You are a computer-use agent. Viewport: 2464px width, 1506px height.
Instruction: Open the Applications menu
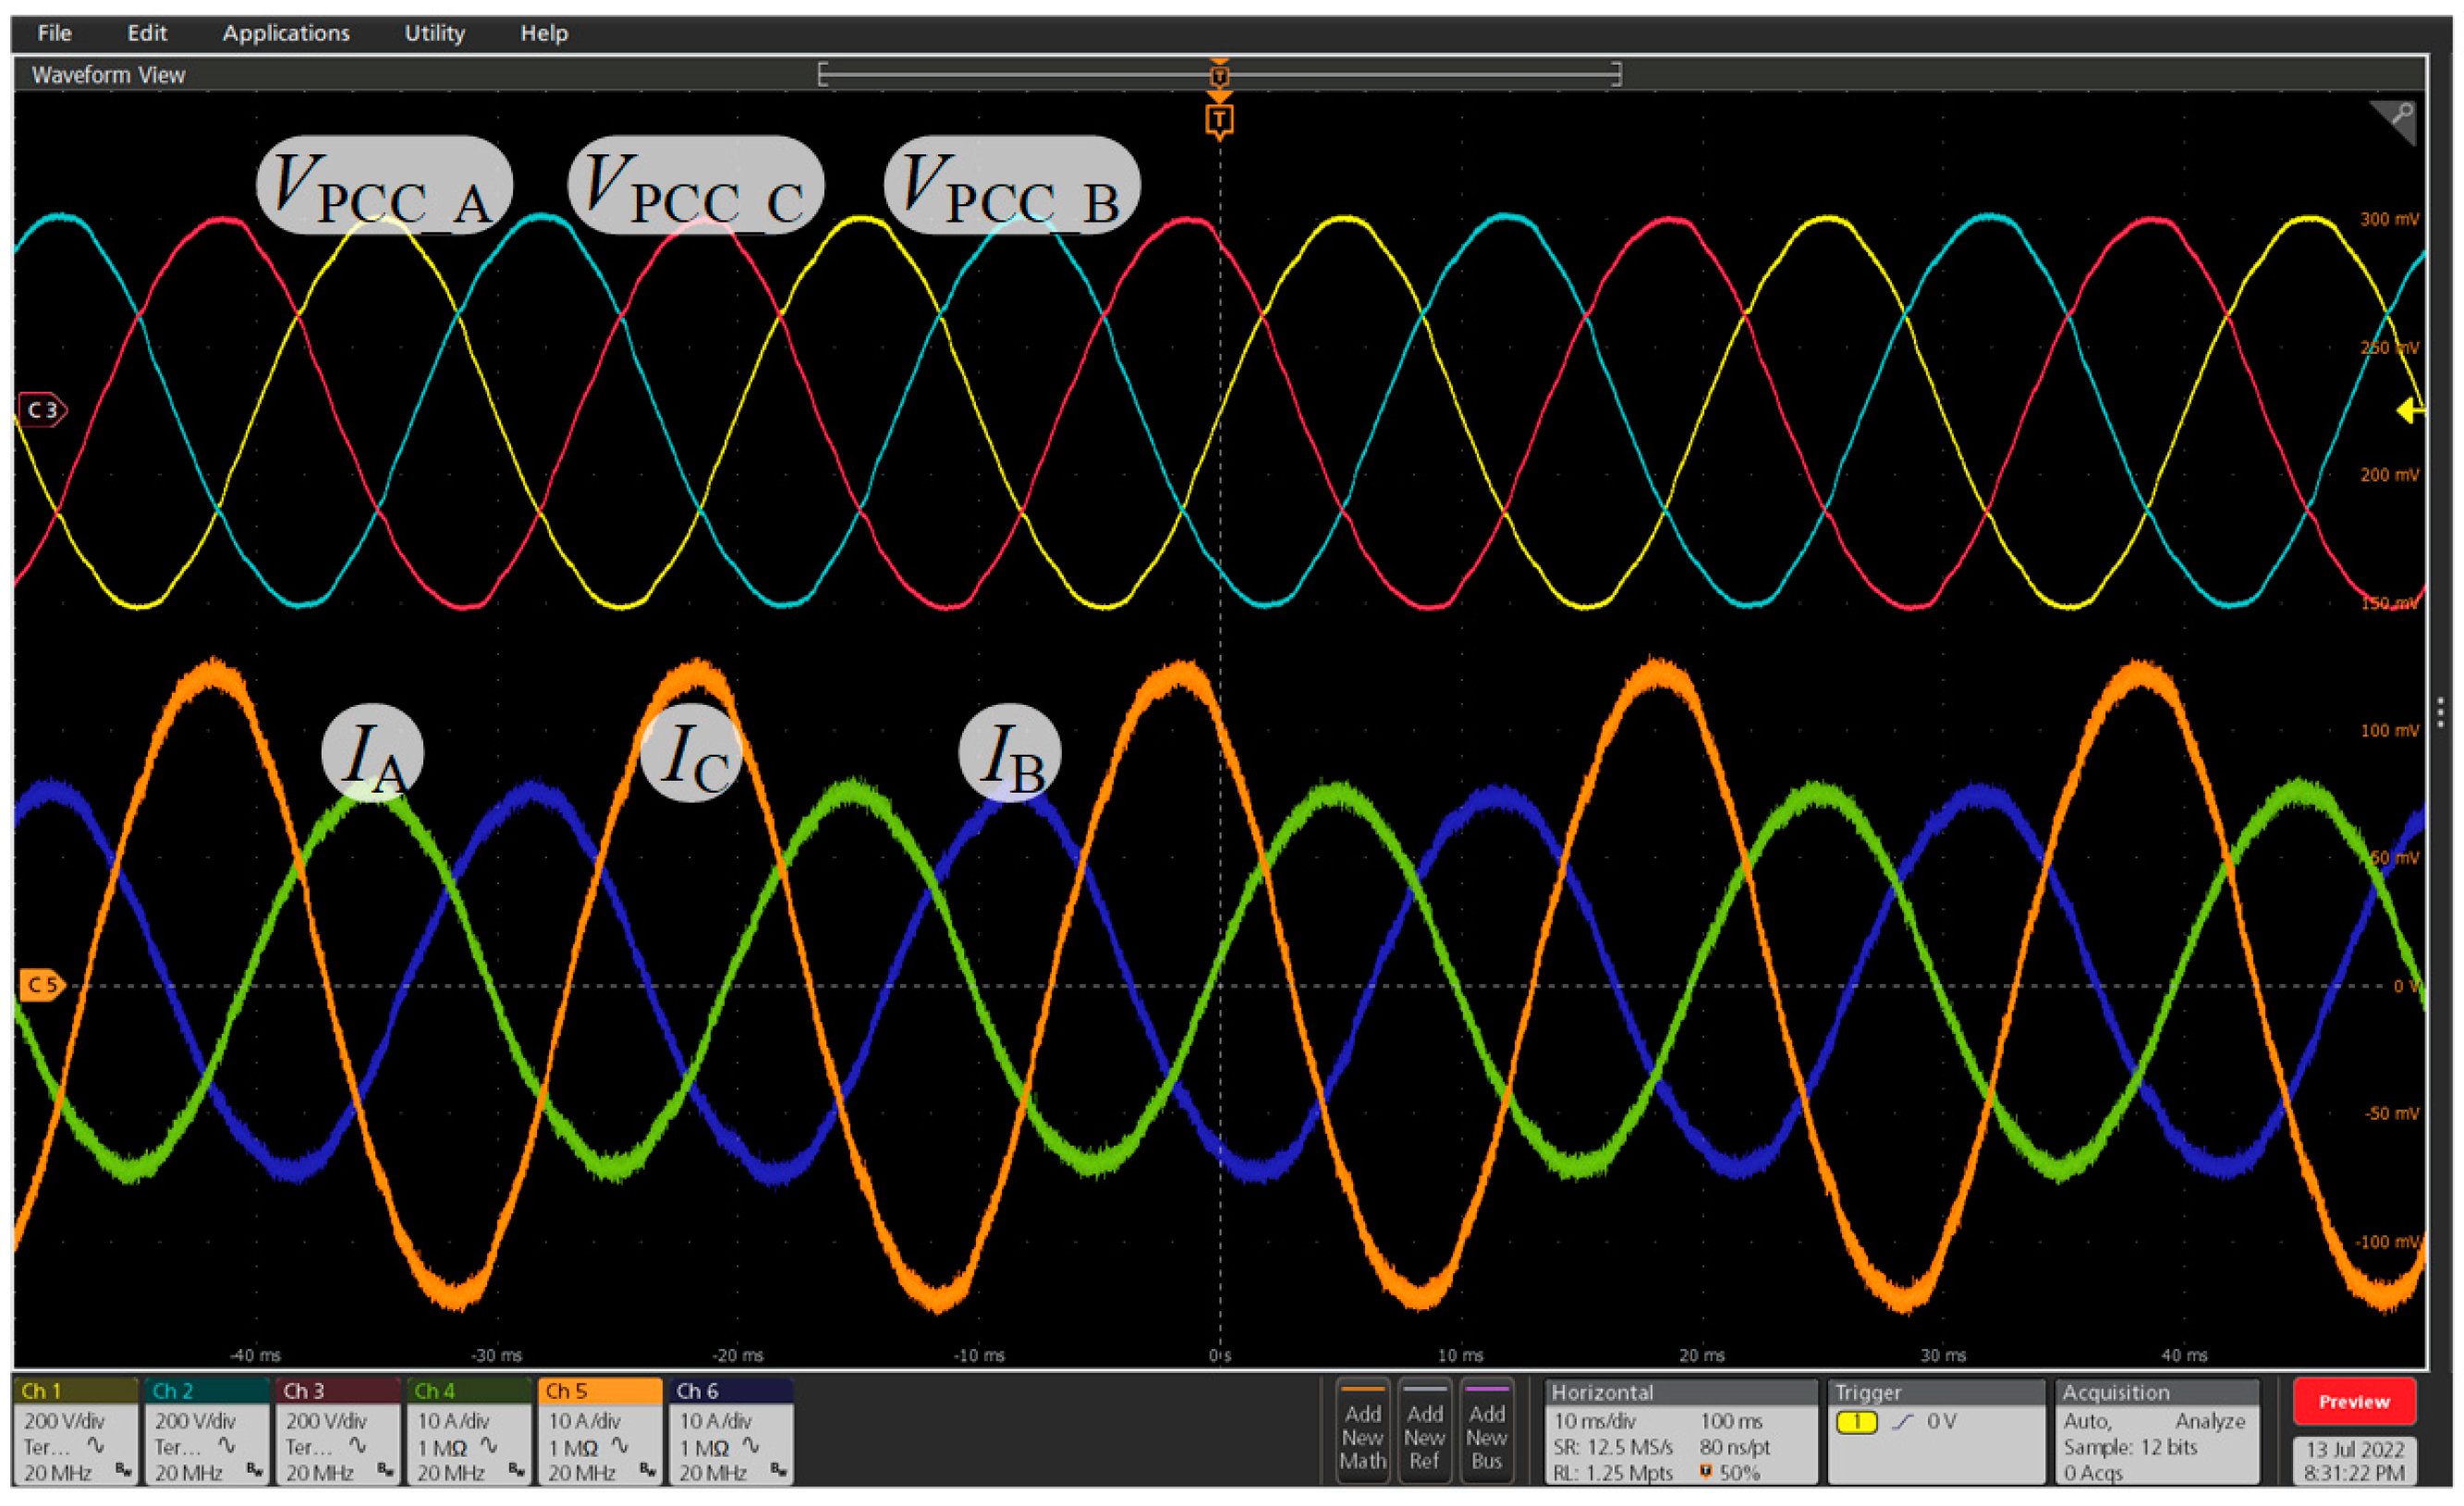point(286,33)
